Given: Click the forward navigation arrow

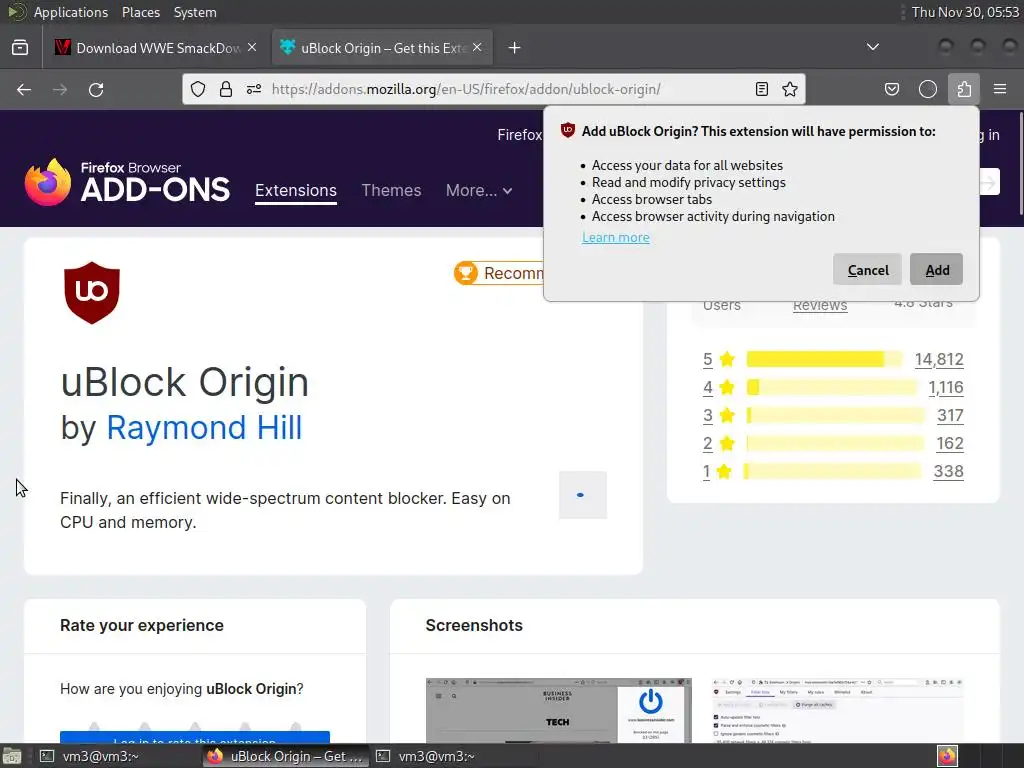Looking at the screenshot, I should click(x=60, y=89).
